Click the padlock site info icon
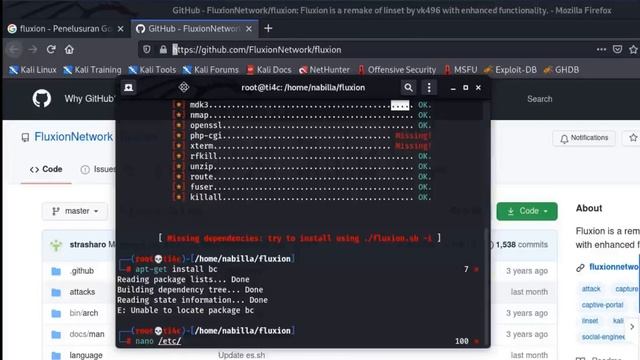 point(163,49)
